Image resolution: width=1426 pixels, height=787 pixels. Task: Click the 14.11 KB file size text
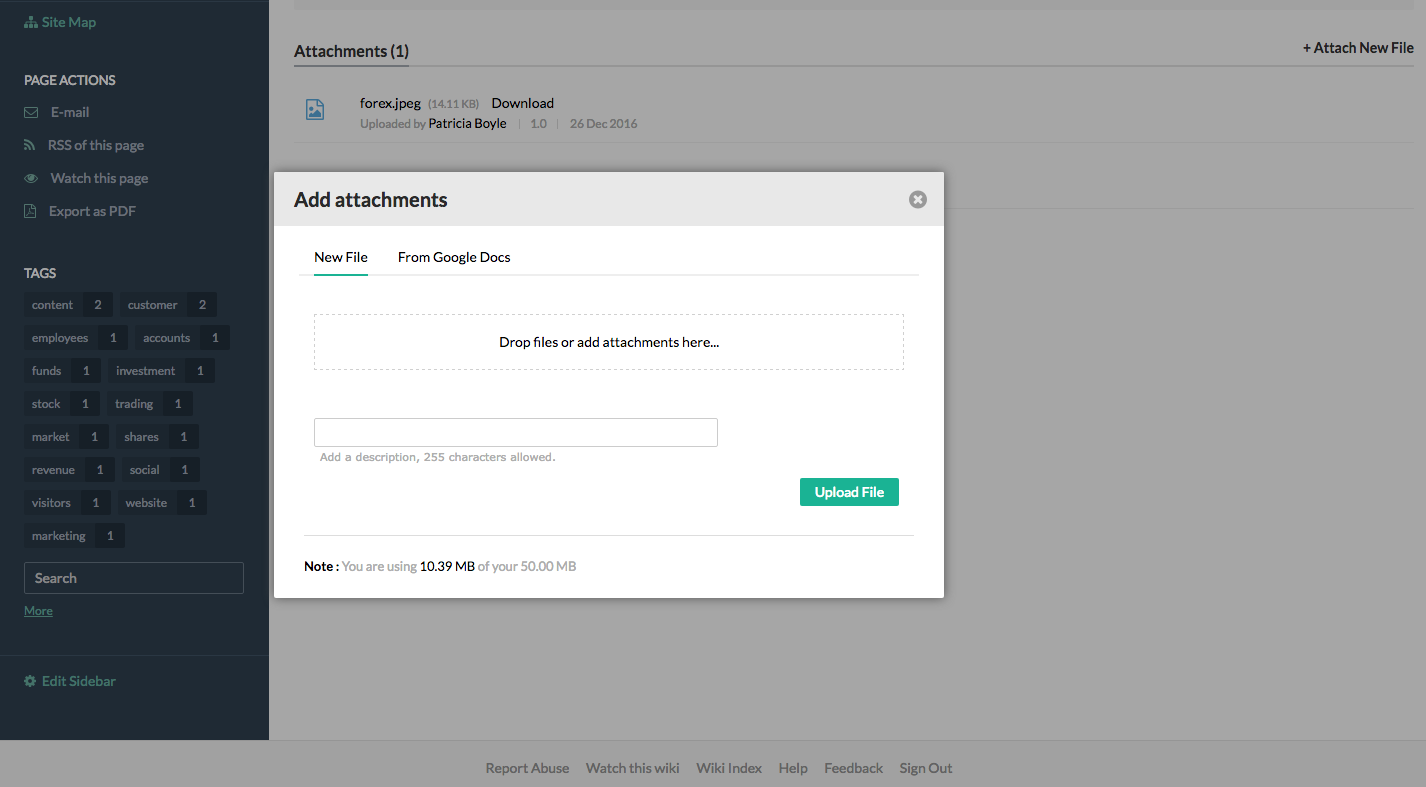453,104
